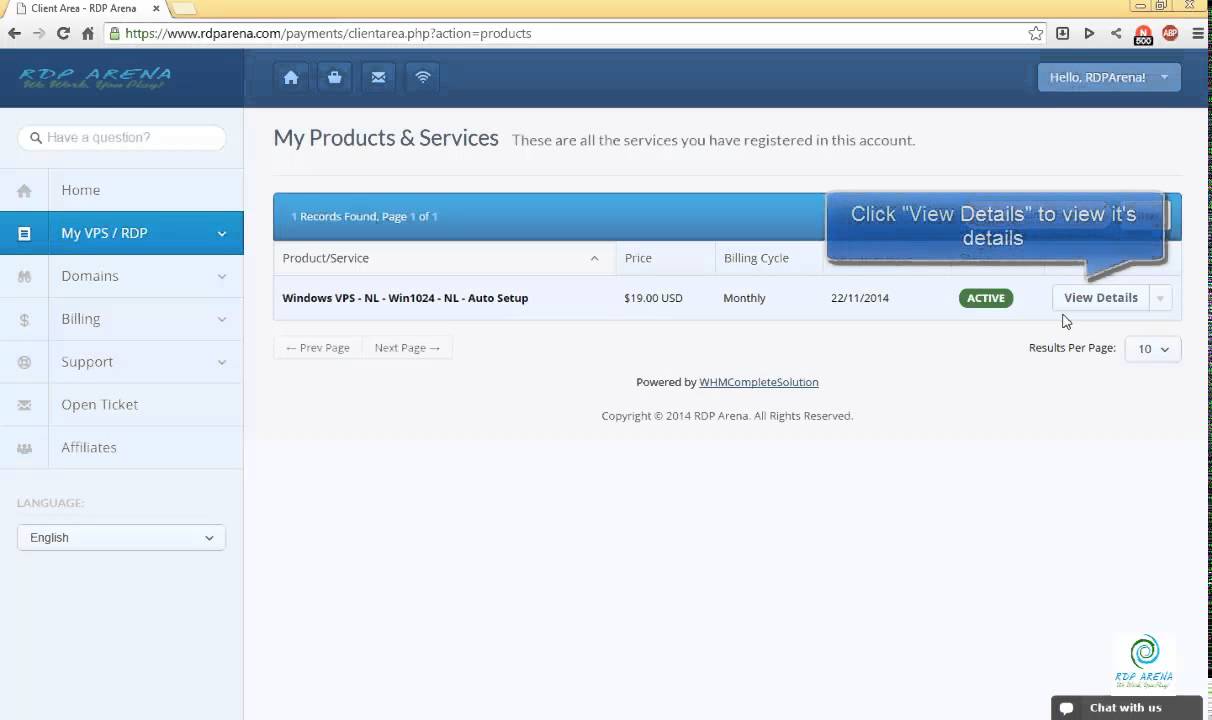Click the RDP Arena logo in header
1212x720 pixels.
[95, 77]
